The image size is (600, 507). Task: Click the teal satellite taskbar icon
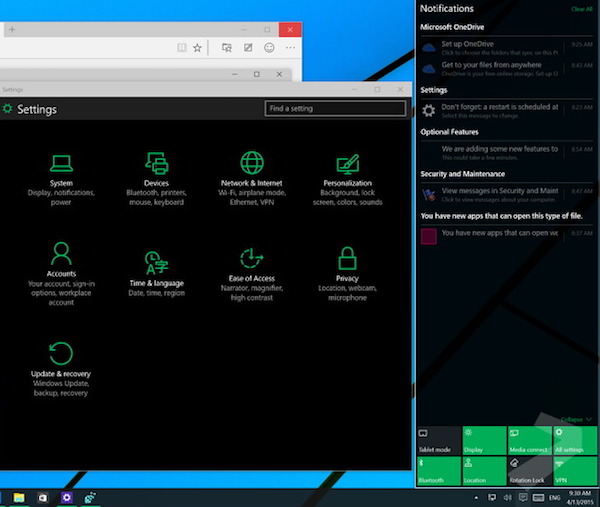90,497
